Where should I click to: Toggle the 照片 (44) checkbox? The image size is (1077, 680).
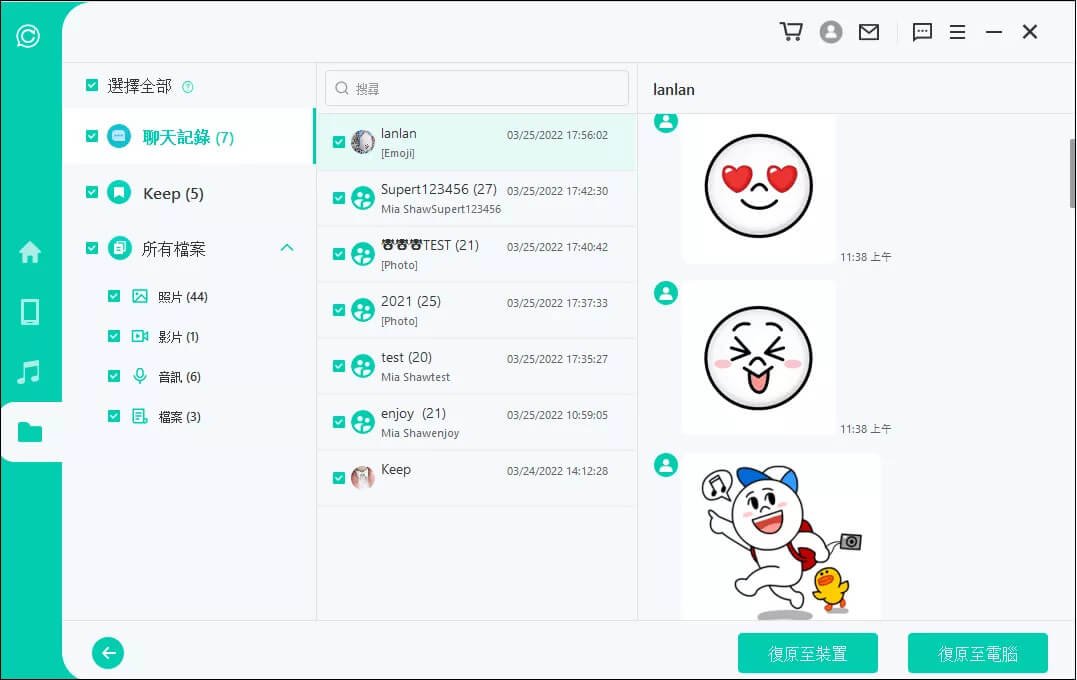[x=114, y=296]
